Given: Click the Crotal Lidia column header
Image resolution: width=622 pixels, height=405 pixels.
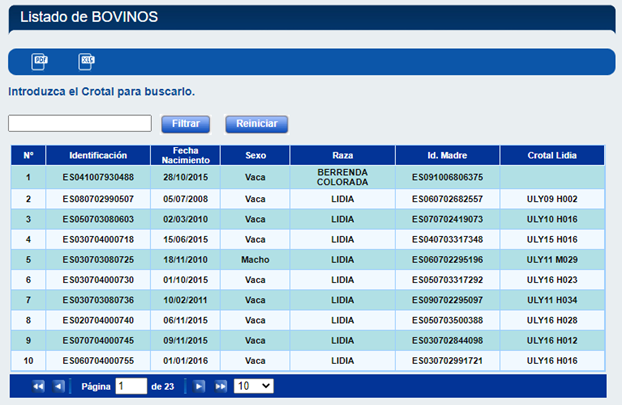Looking at the screenshot, I should coord(553,156).
